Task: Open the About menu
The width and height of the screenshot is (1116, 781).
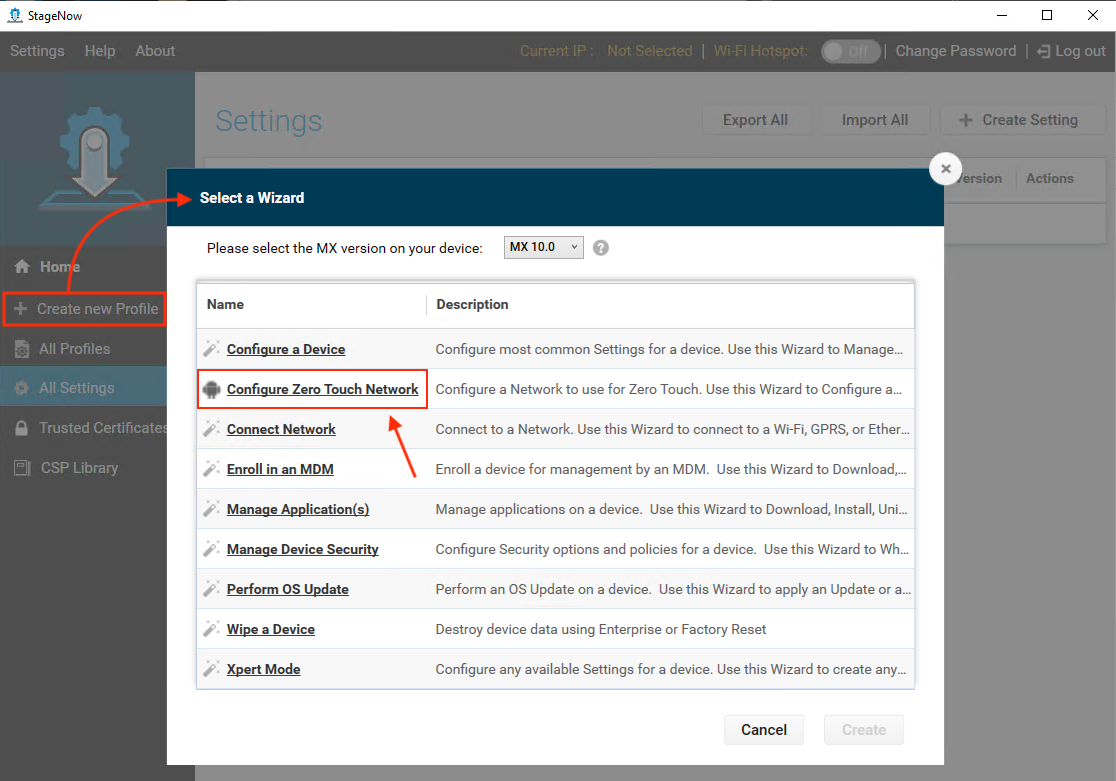Action: tap(155, 51)
